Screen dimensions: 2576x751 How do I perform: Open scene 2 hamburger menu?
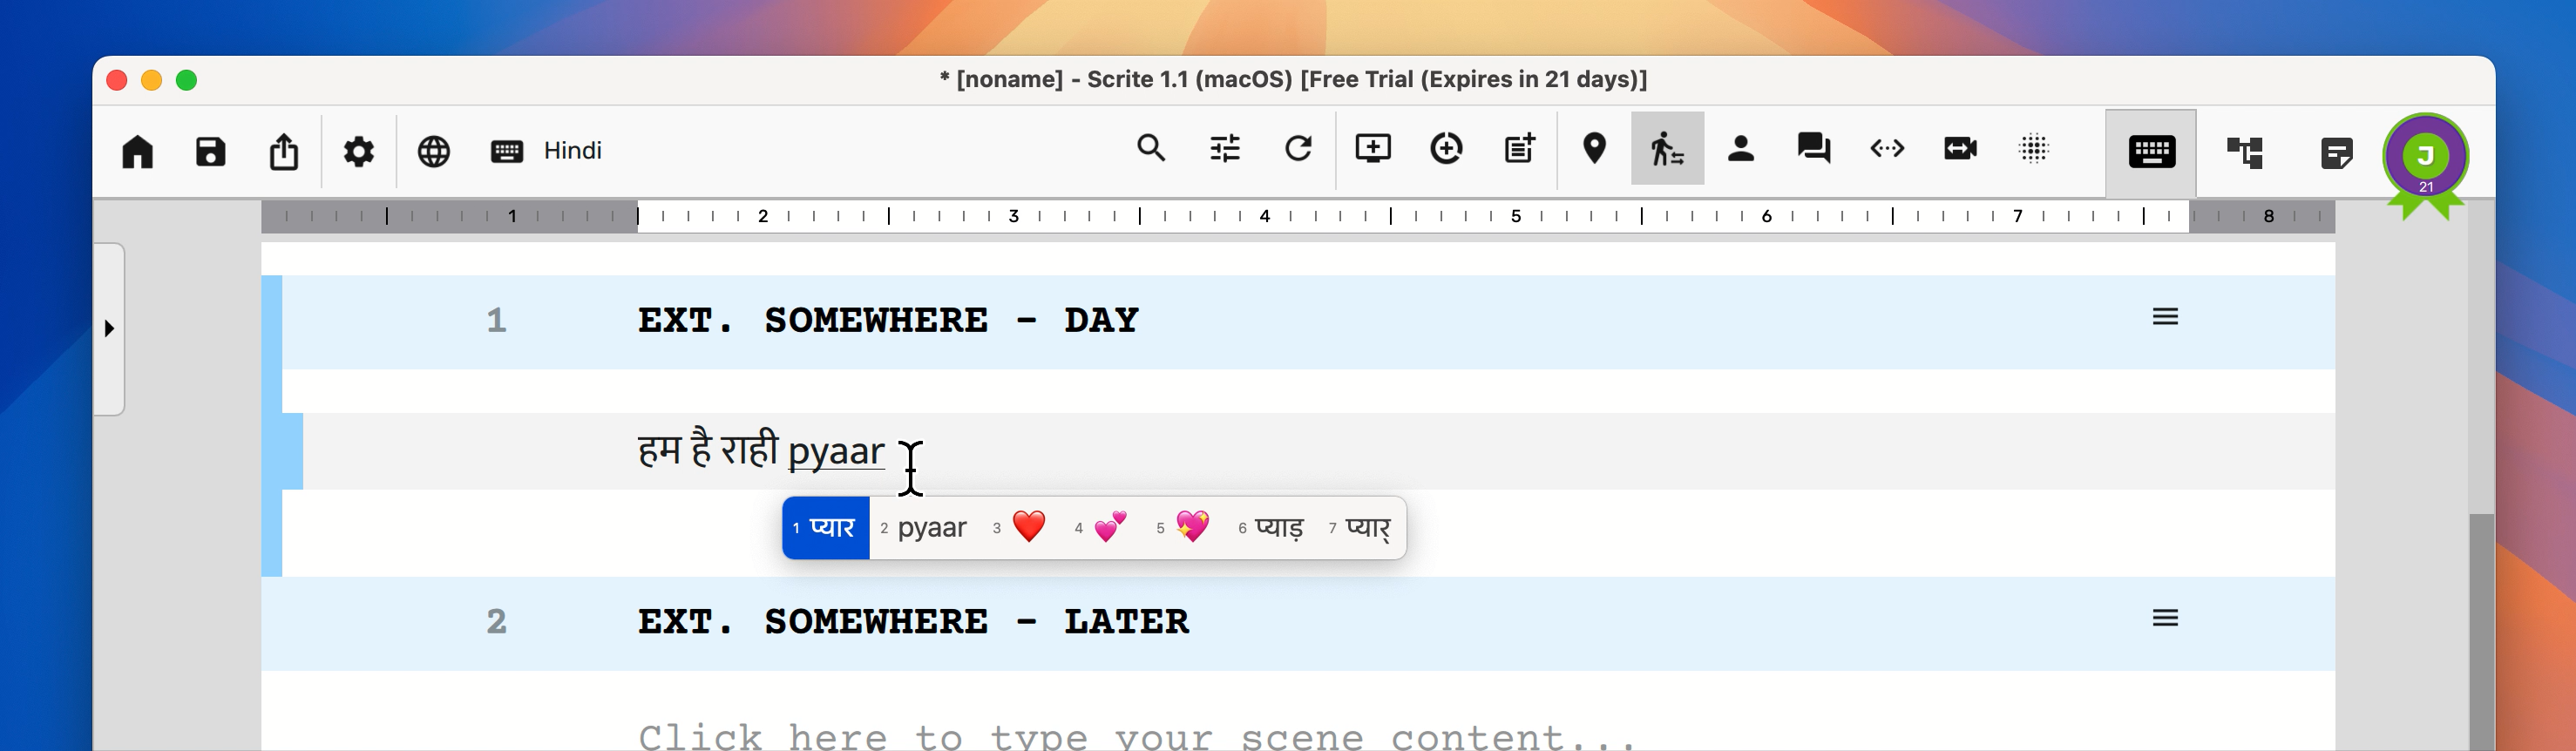tap(2165, 618)
